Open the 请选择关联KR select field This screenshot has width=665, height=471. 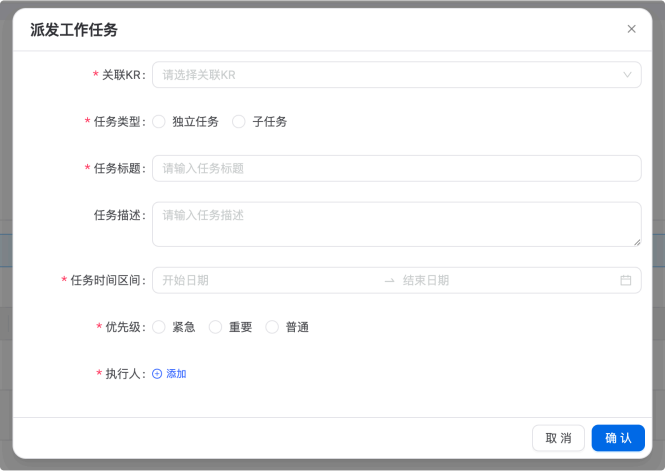[x=380, y=75]
